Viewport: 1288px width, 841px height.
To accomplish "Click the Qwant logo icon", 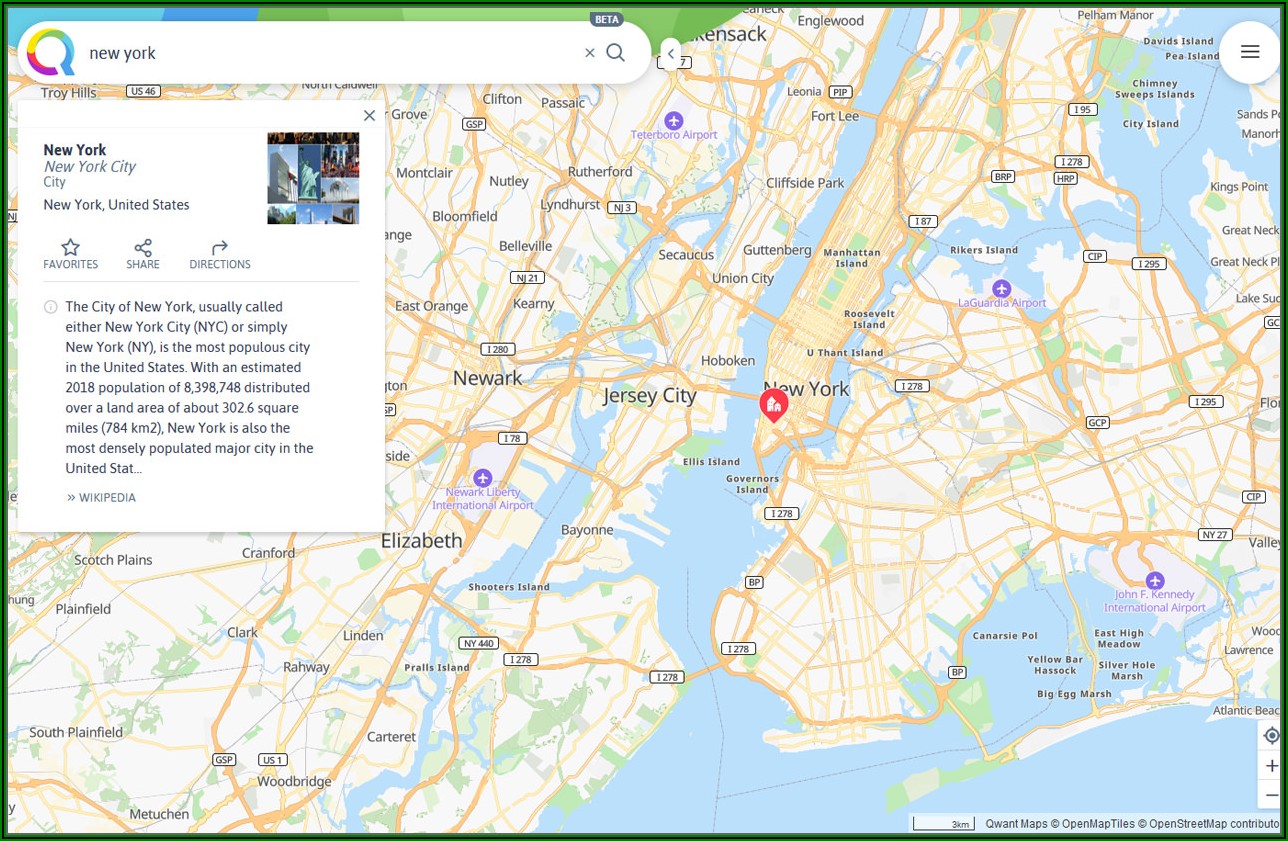I will point(50,52).
